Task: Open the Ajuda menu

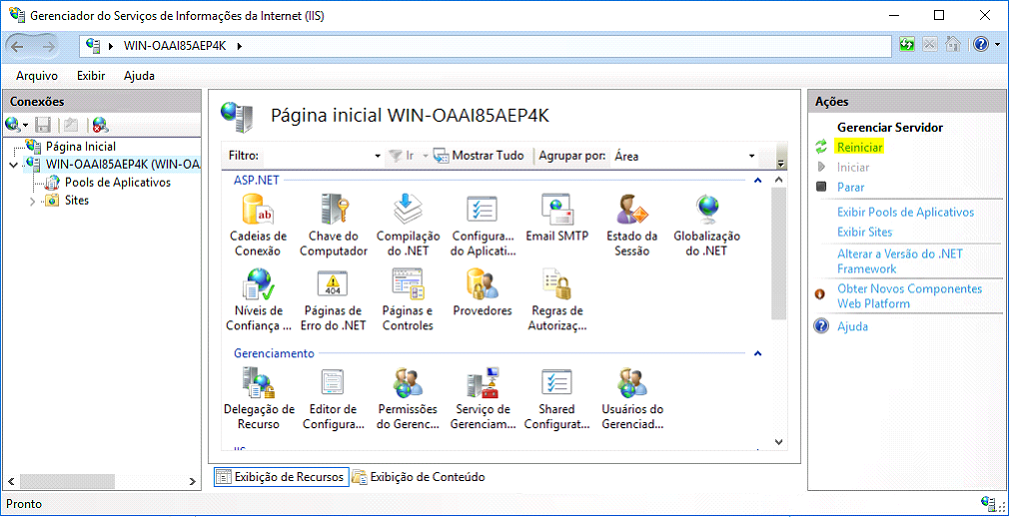Action: (x=139, y=76)
